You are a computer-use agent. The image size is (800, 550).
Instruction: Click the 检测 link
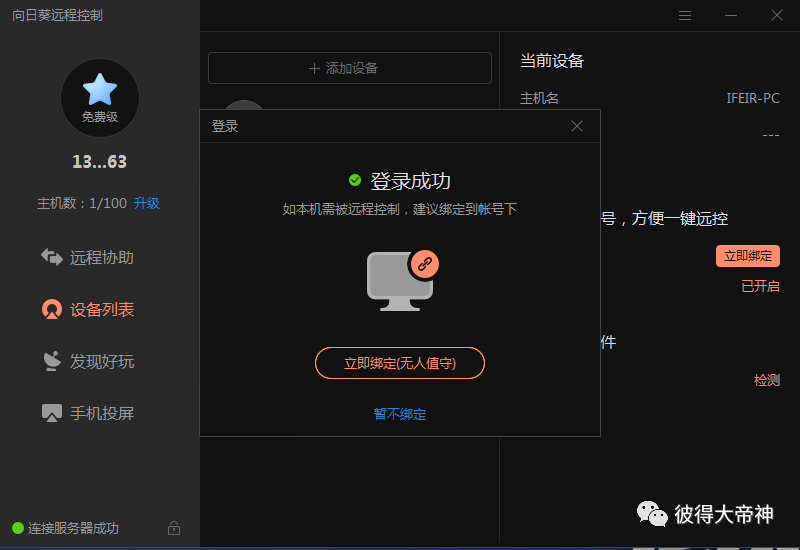click(767, 380)
